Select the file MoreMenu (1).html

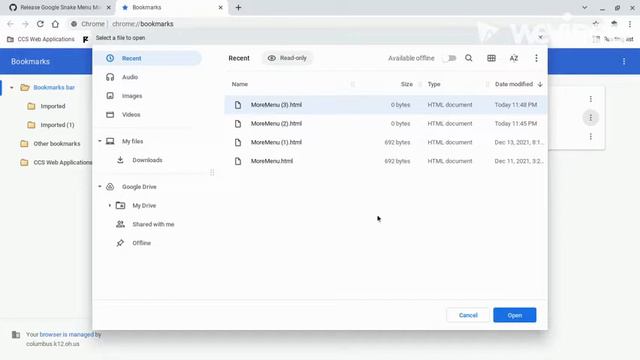click(x=386, y=142)
